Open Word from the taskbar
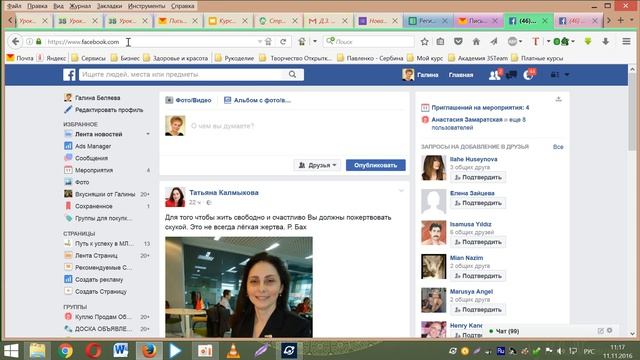This screenshot has height=360, width=640. click(120, 351)
